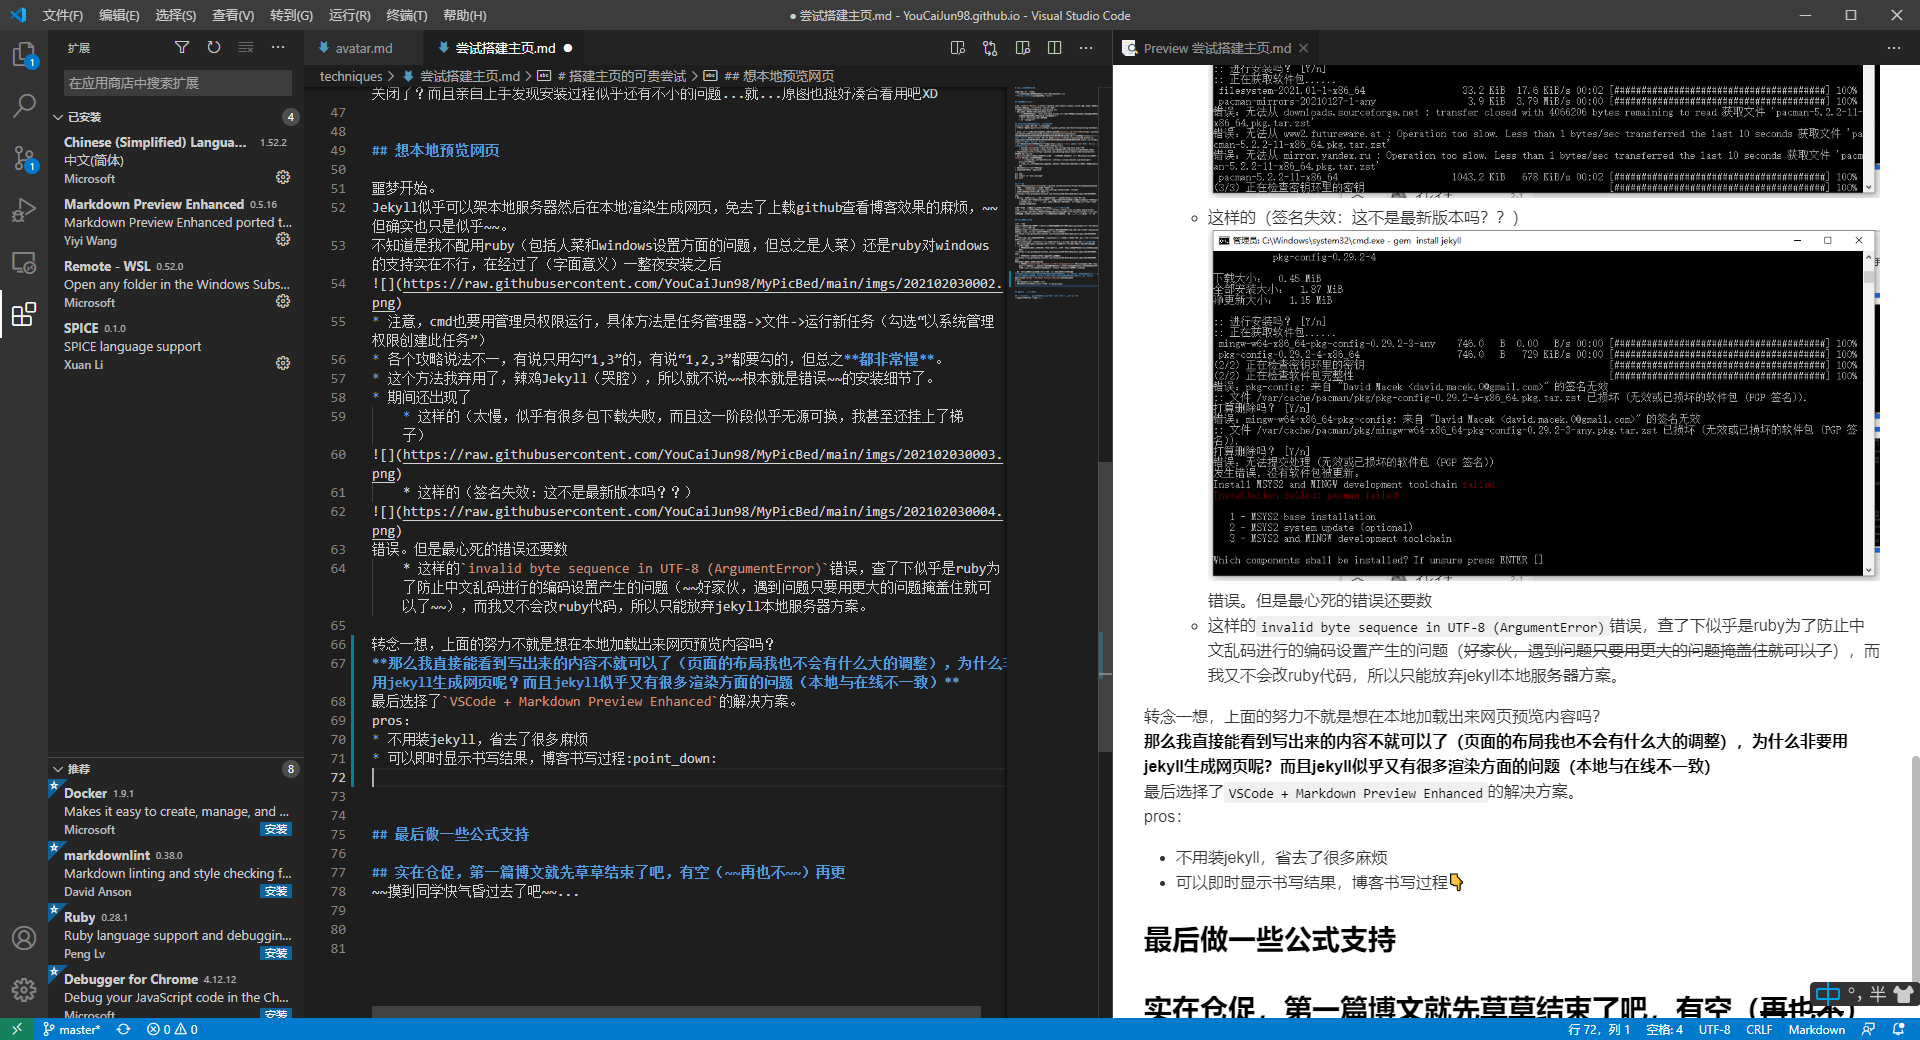
Task: Clear extensions search results icon
Action: tap(246, 47)
